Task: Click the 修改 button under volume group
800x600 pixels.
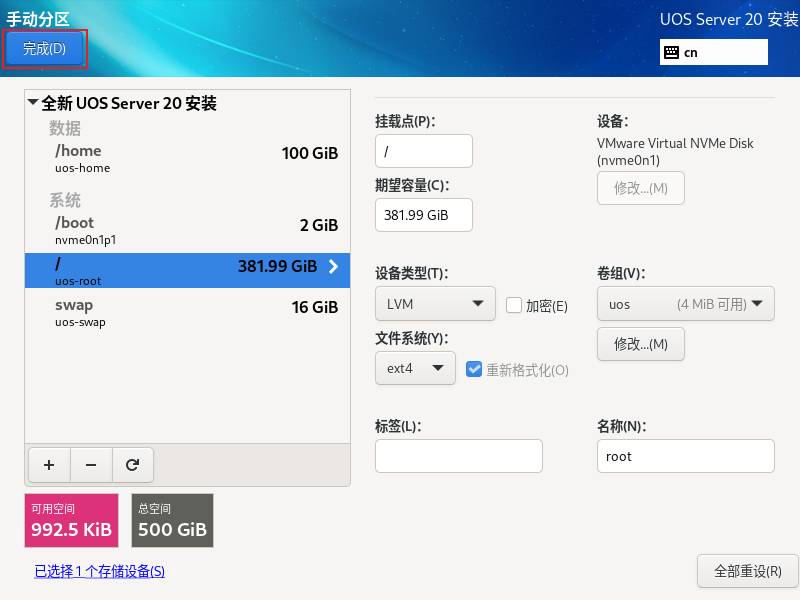Action: (640, 344)
